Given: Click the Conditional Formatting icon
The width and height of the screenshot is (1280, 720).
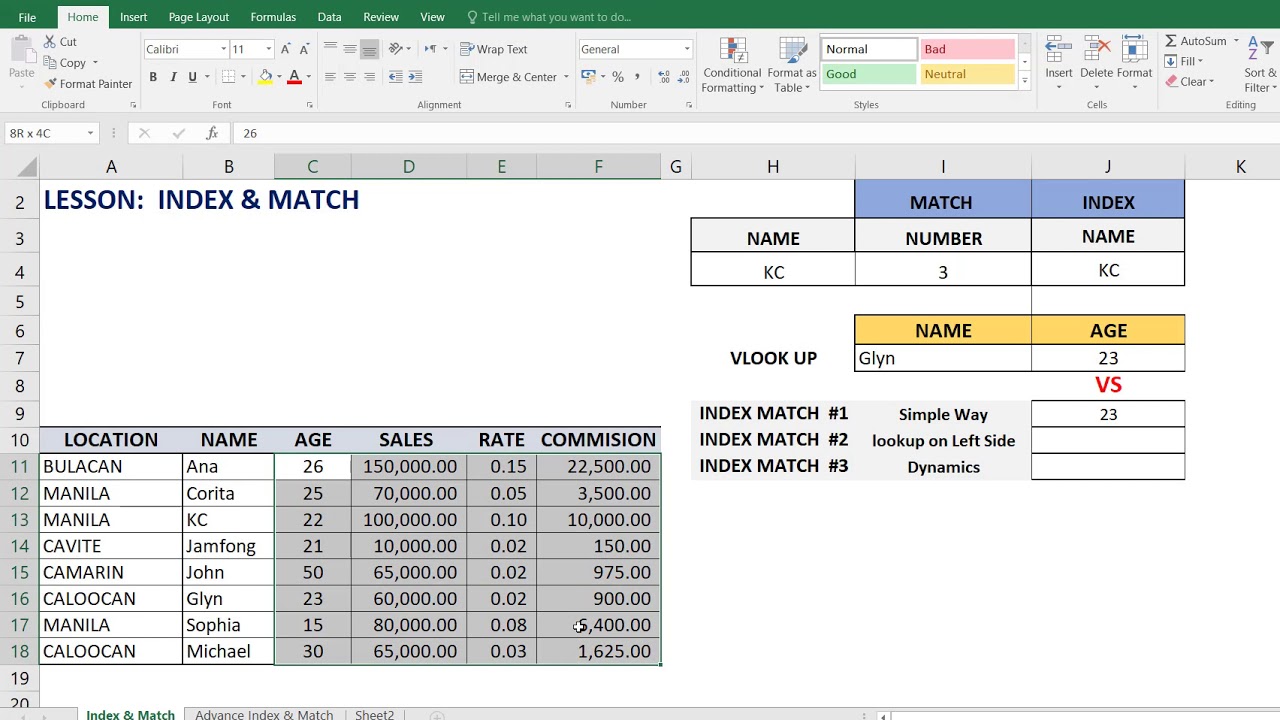Looking at the screenshot, I should click(x=732, y=52).
